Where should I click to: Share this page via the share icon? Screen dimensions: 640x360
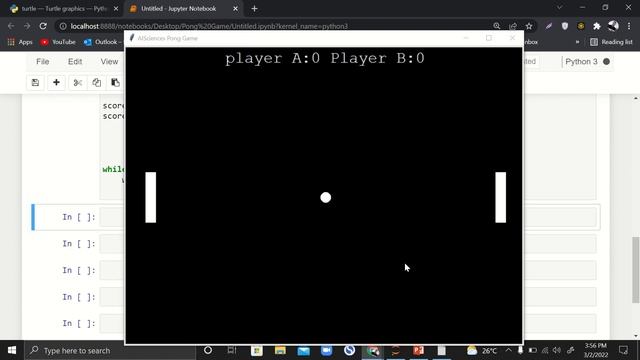coord(513,26)
